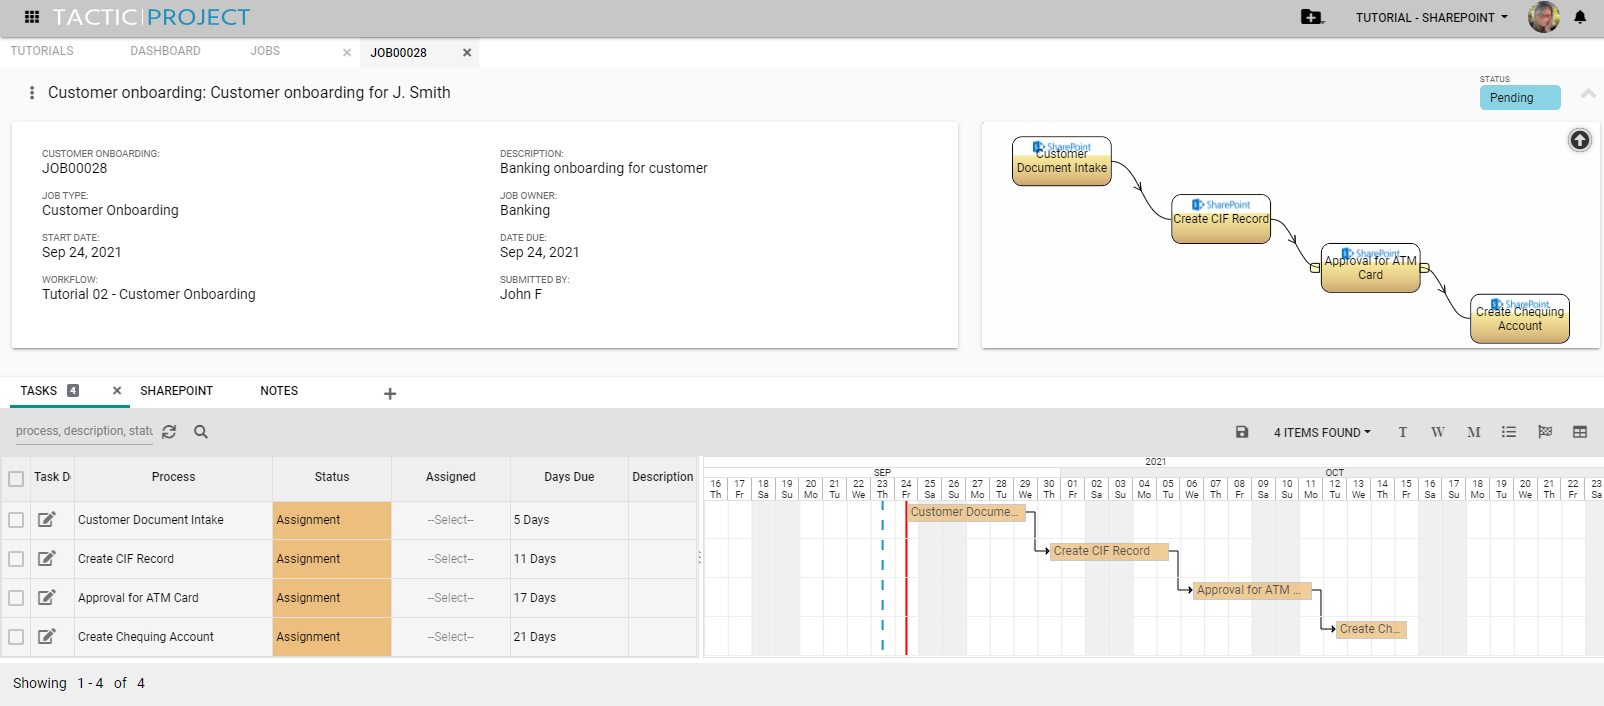The height and width of the screenshot is (706, 1604).
Task: Open Assigned select for Create CIF Record
Action: pos(451,559)
